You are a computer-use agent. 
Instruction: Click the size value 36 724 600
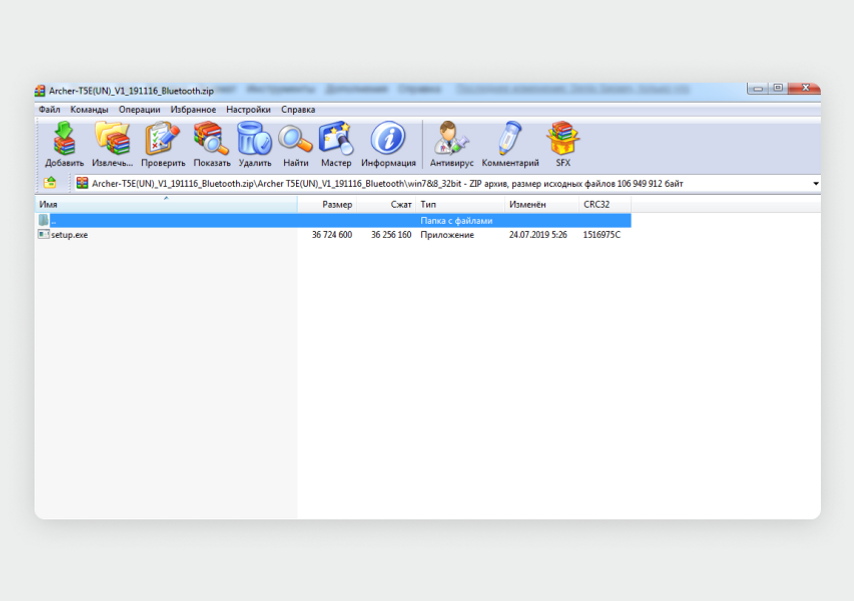332,235
